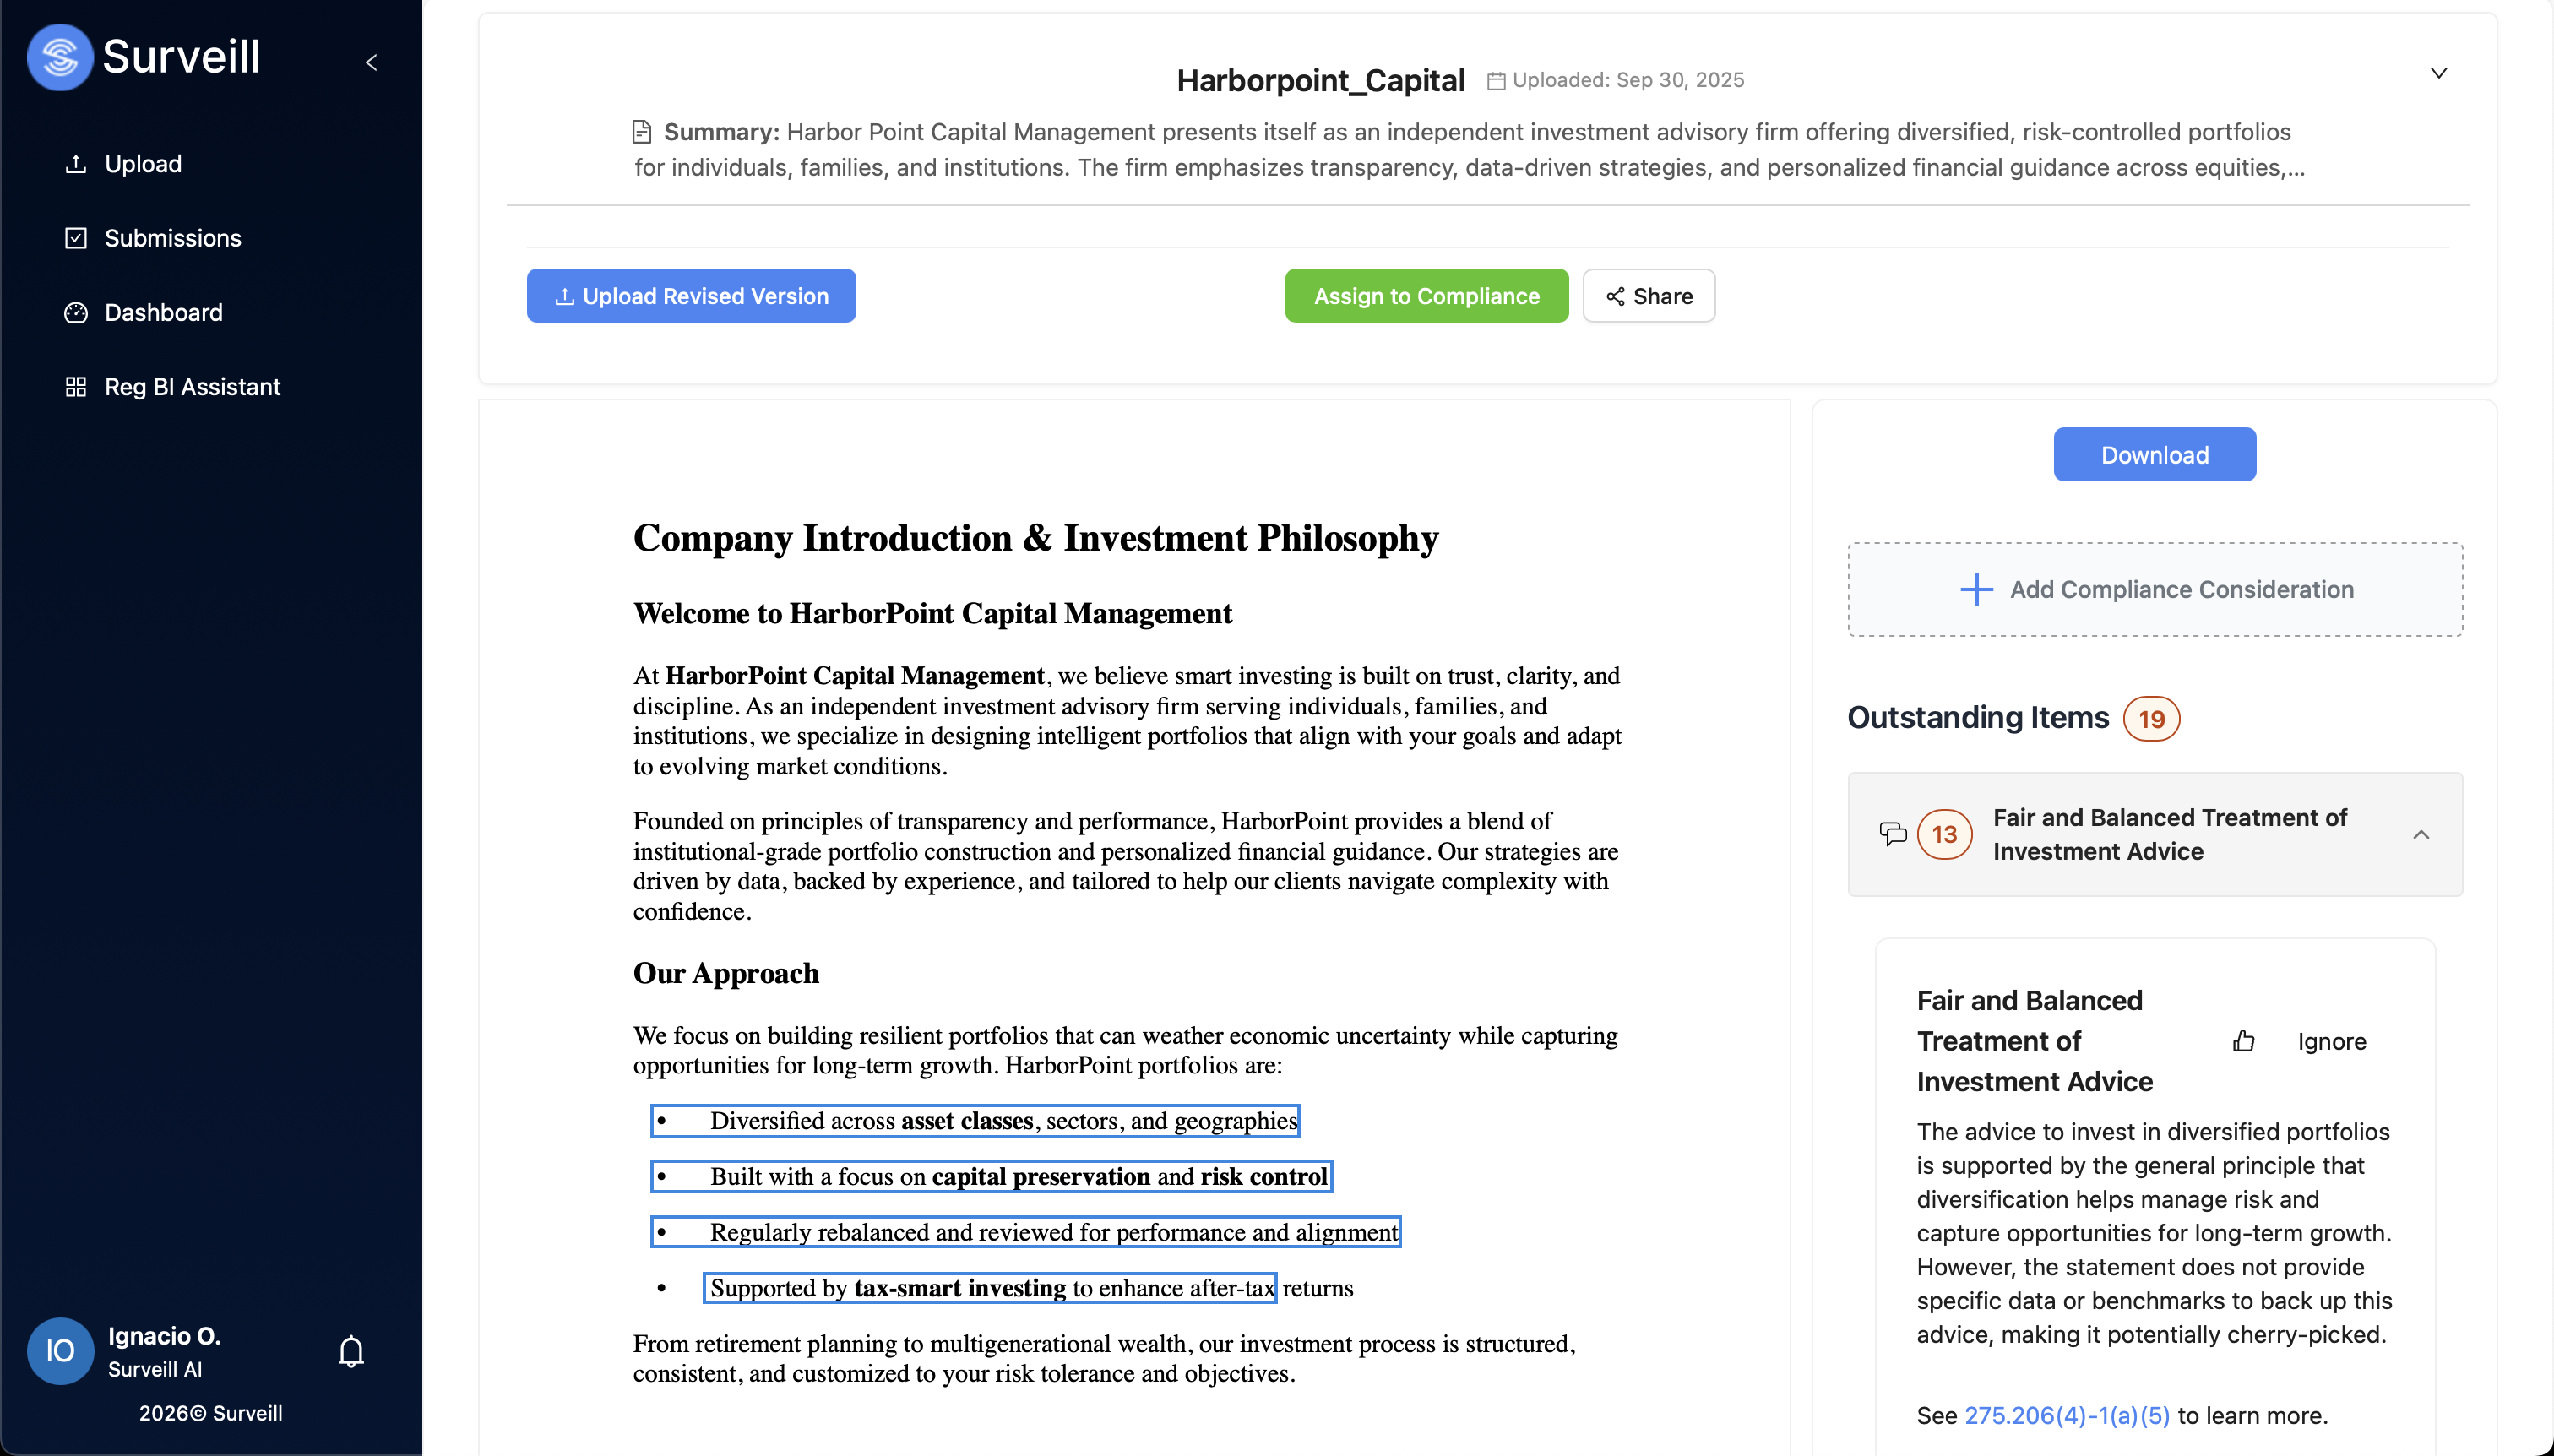Ignore the Fair and Balanced Treatment item
Screen dimensions: 2554x1456
pos(2331,1042)
